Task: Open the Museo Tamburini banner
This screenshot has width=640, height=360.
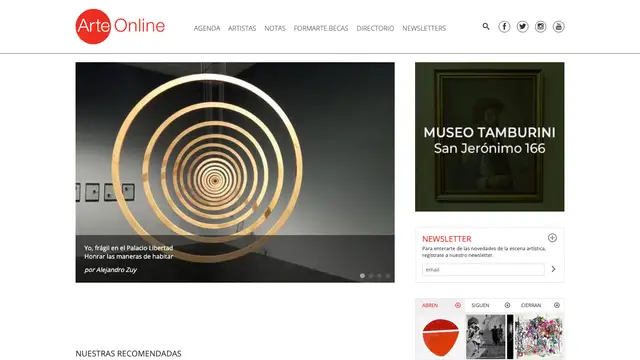Action: (x=489, y=137)
